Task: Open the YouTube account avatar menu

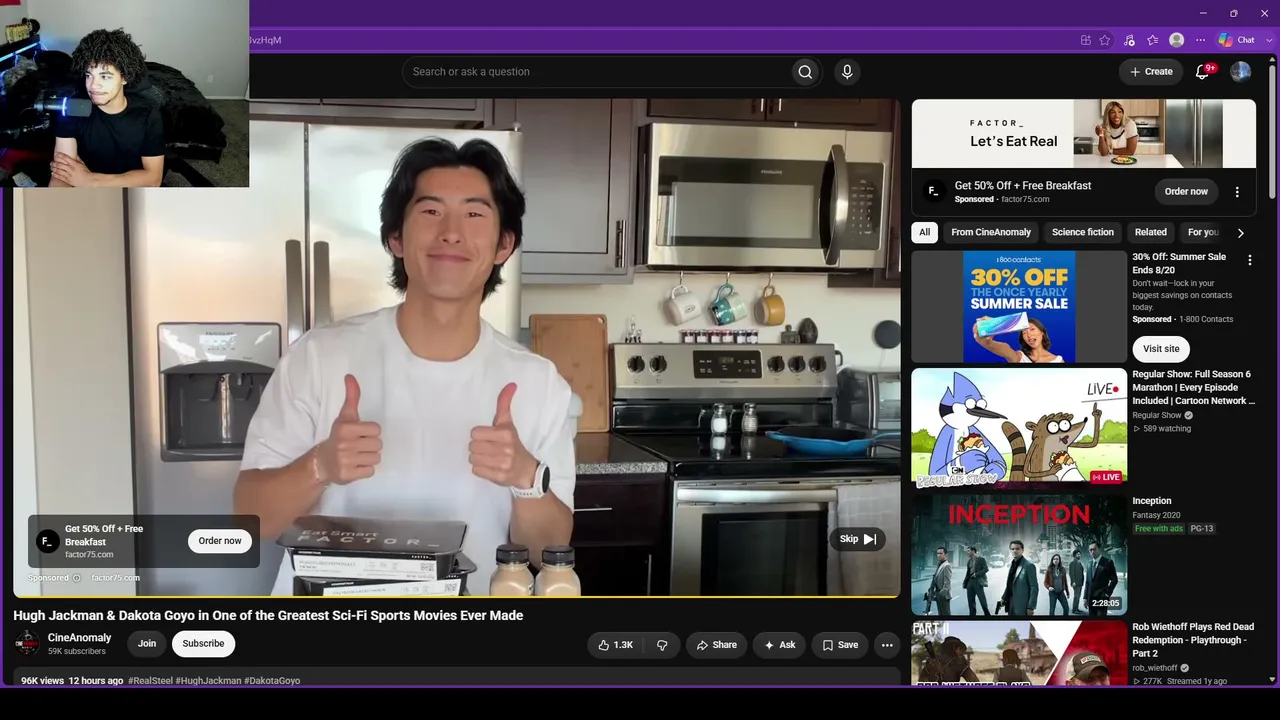Action: 1240,72
